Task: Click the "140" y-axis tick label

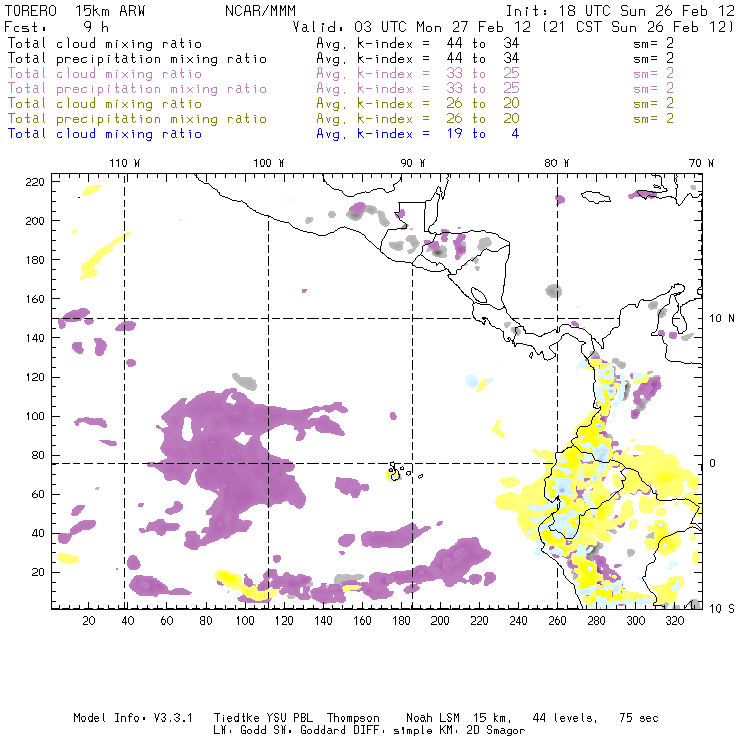Action: pos(34,338)
